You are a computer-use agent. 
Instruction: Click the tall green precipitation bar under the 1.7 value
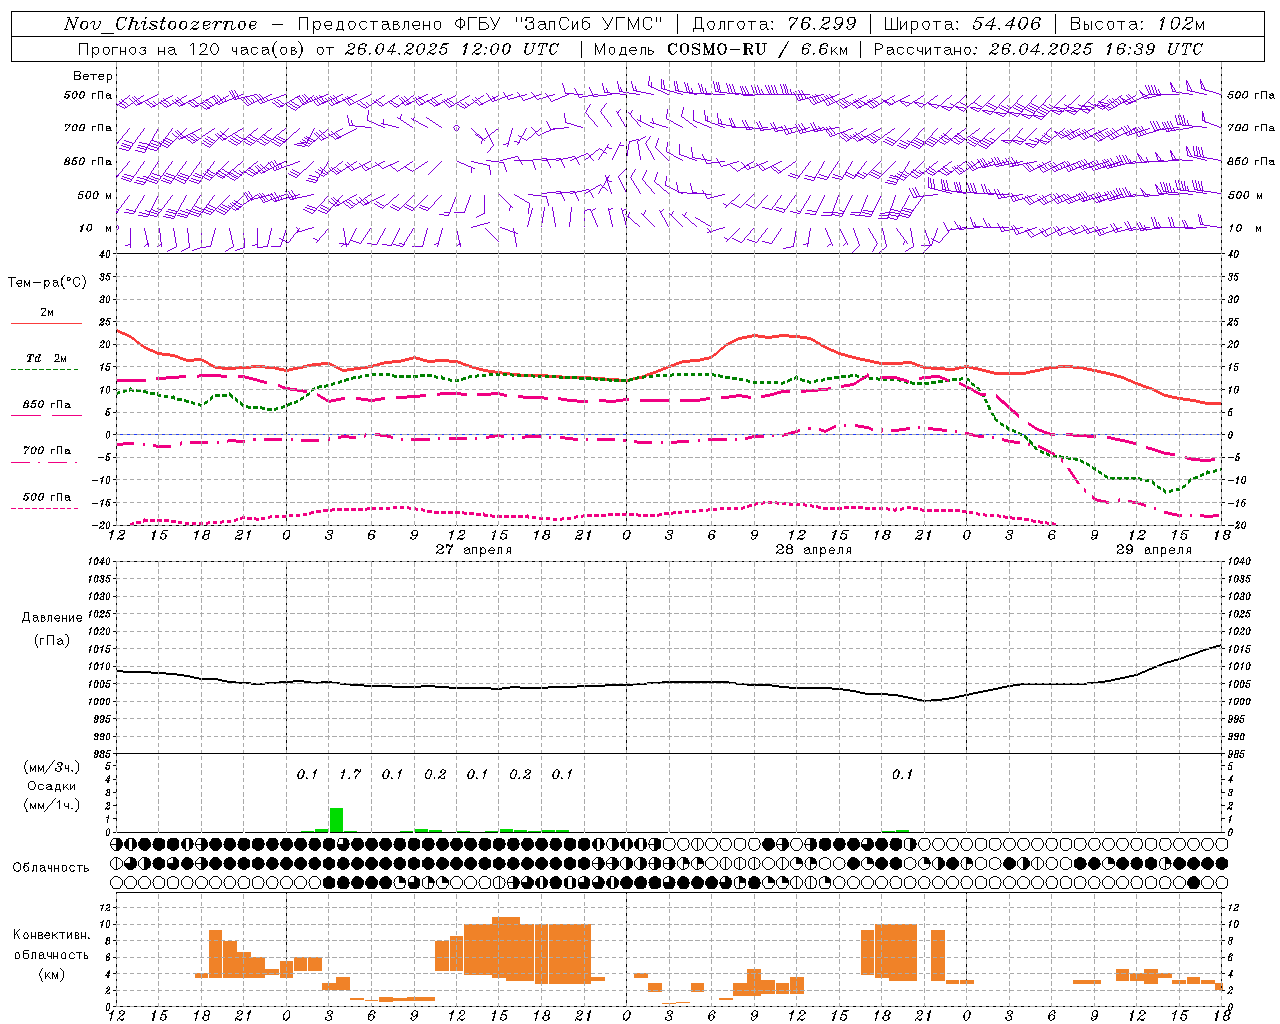[x=336, y=819]
